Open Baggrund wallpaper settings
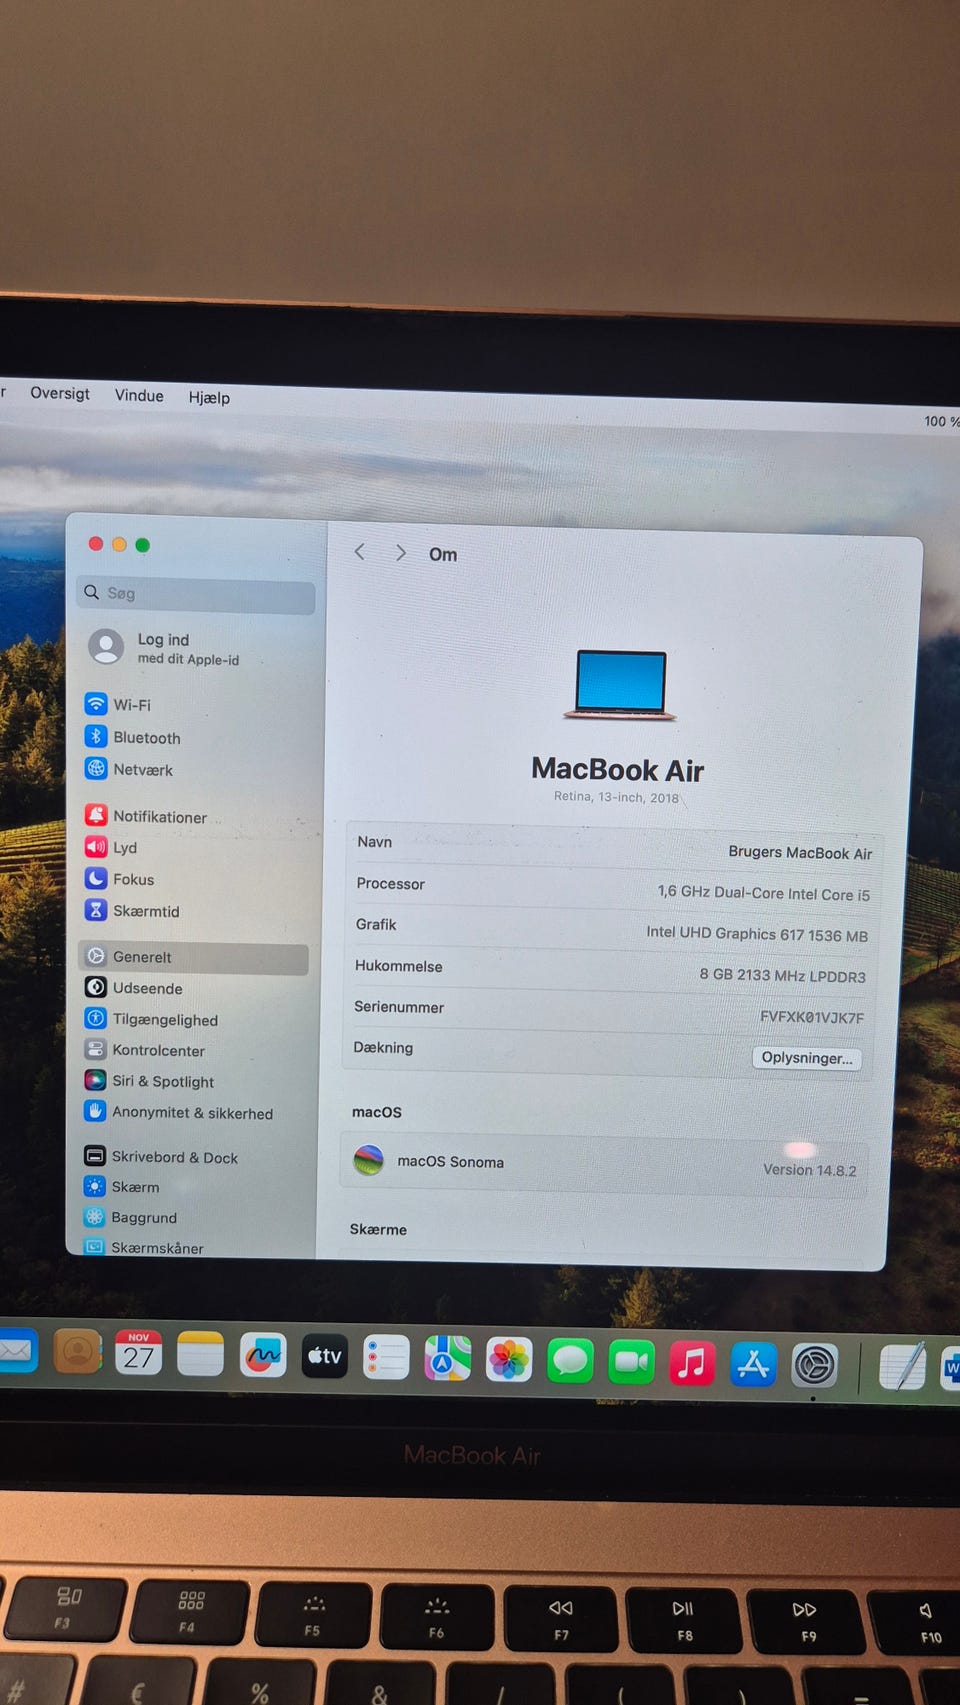The image size is (960, 1705). click(131, 1217)
